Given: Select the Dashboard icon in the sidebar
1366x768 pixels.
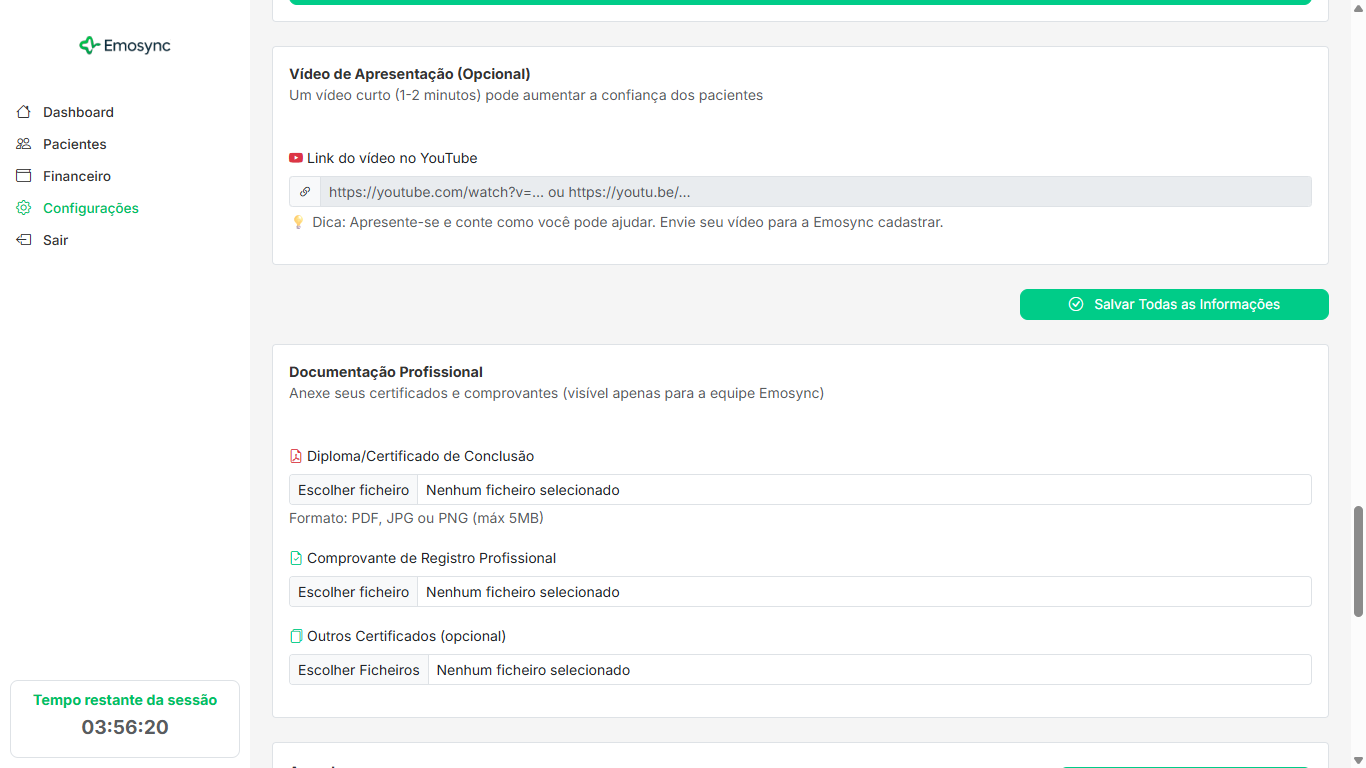Looking at the screenshot, I should click(x=21, y=112).
